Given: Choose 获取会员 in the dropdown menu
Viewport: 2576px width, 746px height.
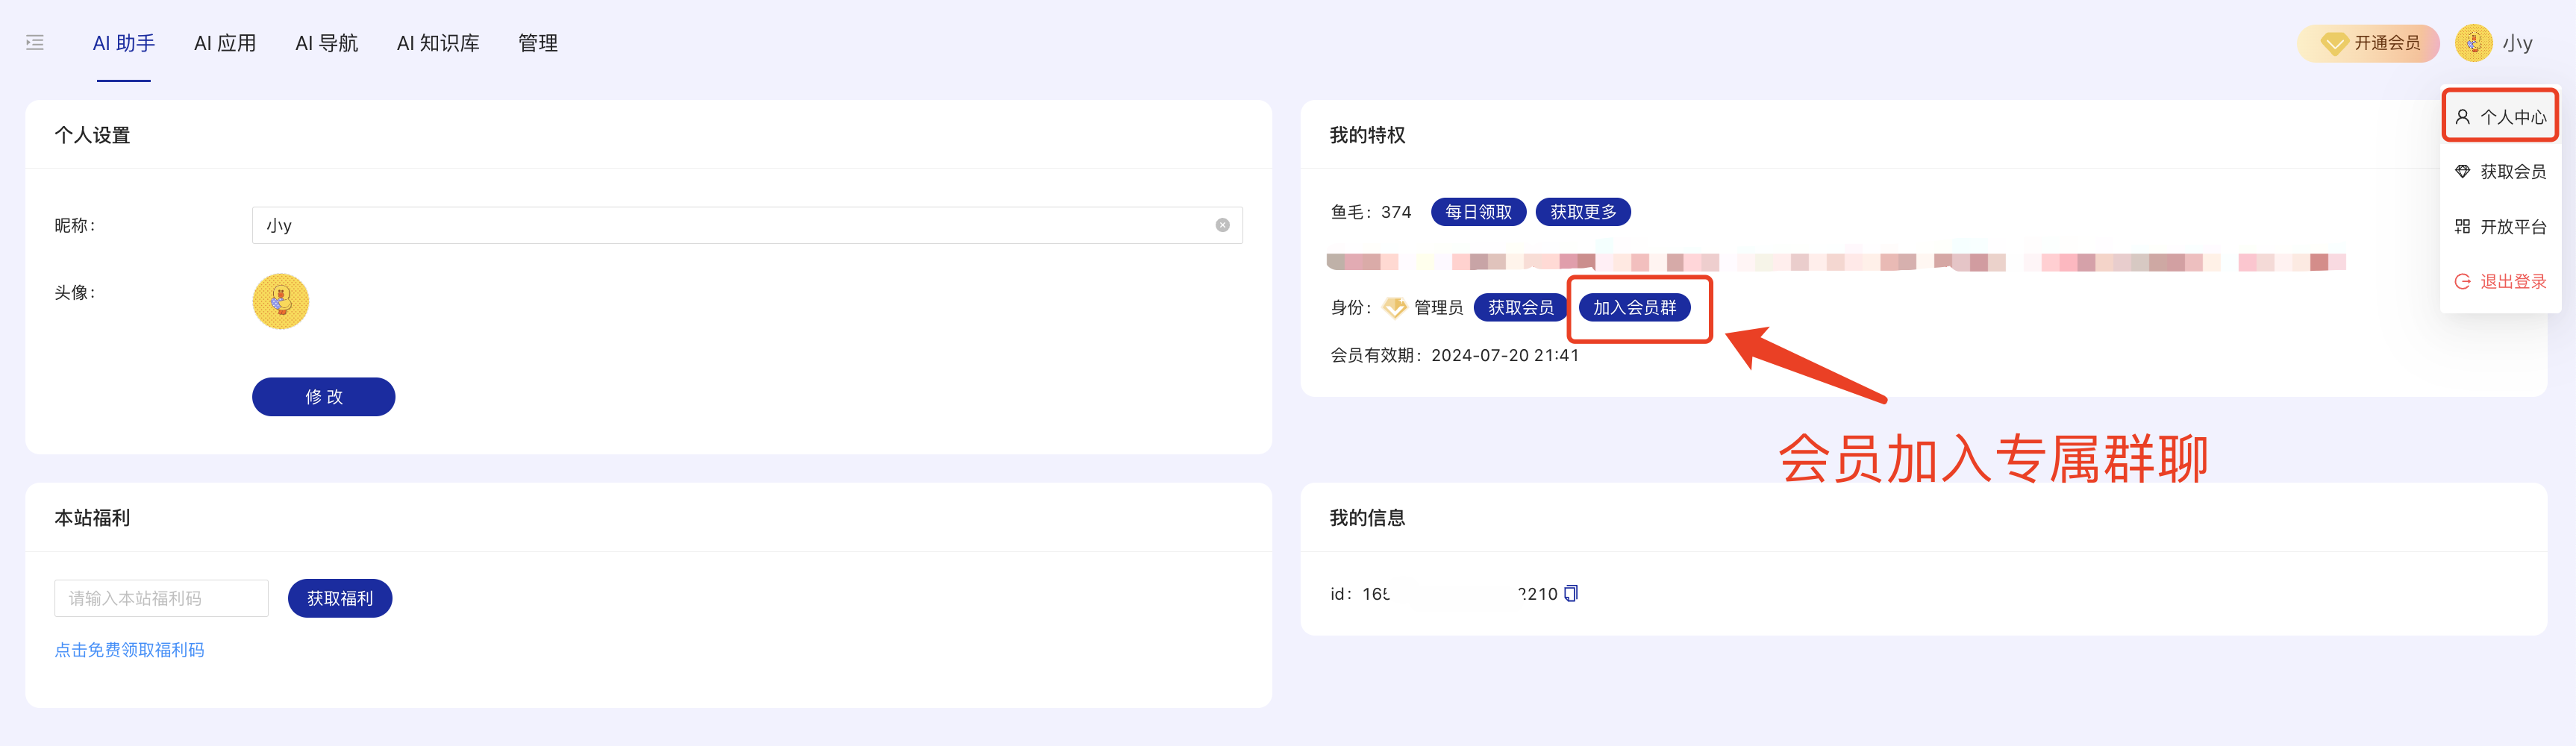Looking at the screenshot, I should pos(2500,172).
